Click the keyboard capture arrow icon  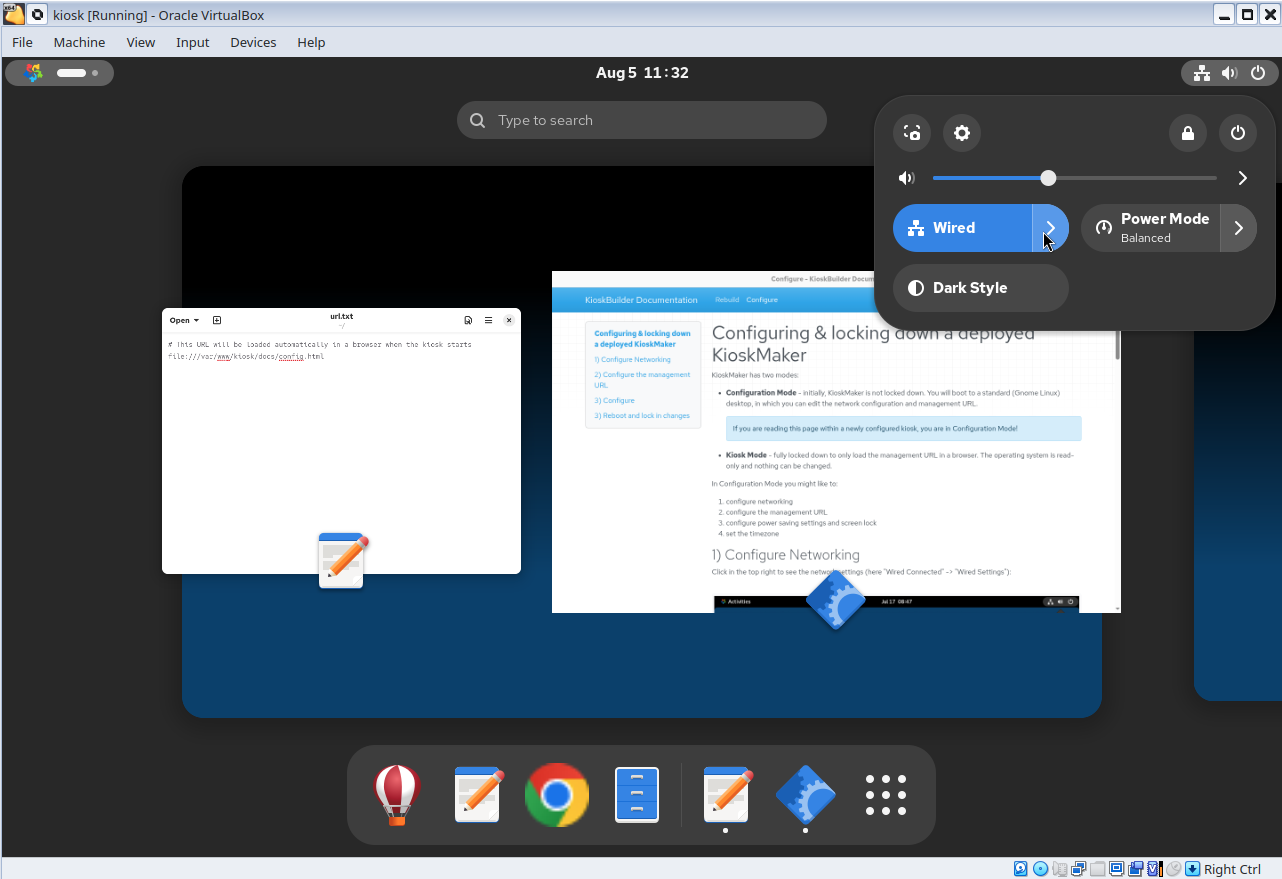(x=1192, y=869)
